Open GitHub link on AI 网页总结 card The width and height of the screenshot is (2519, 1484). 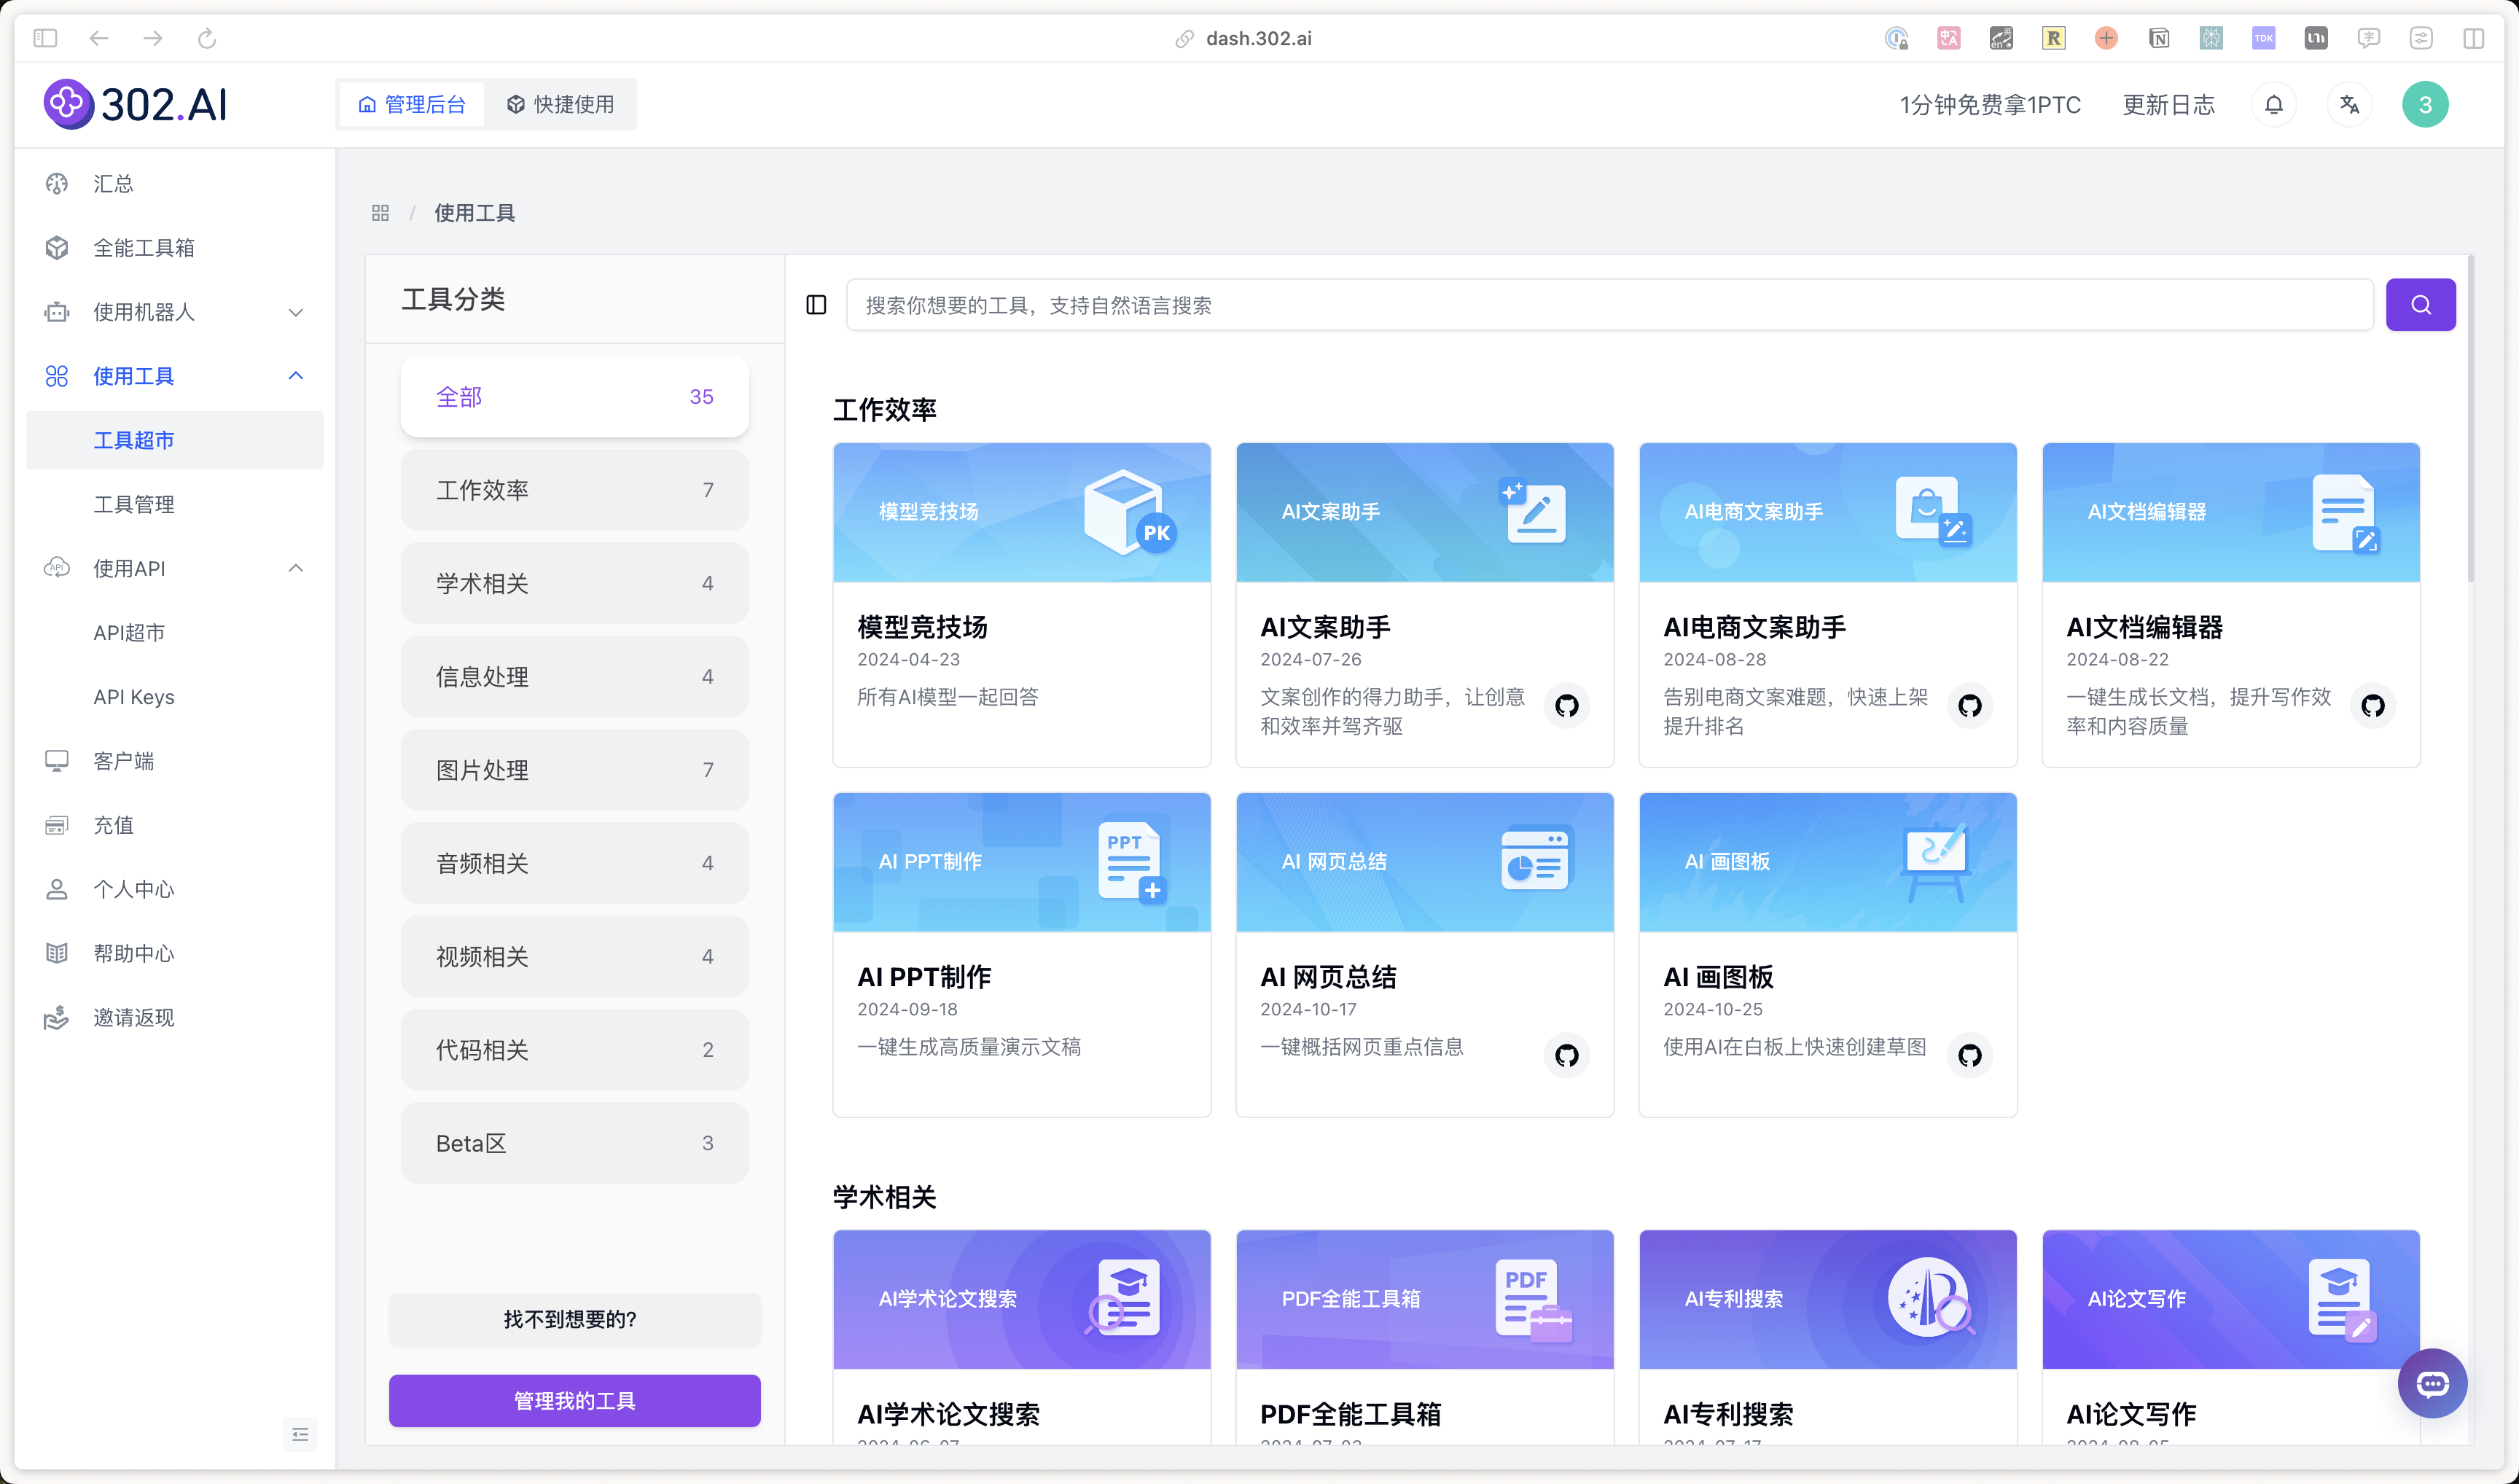pos(1566,1055)
